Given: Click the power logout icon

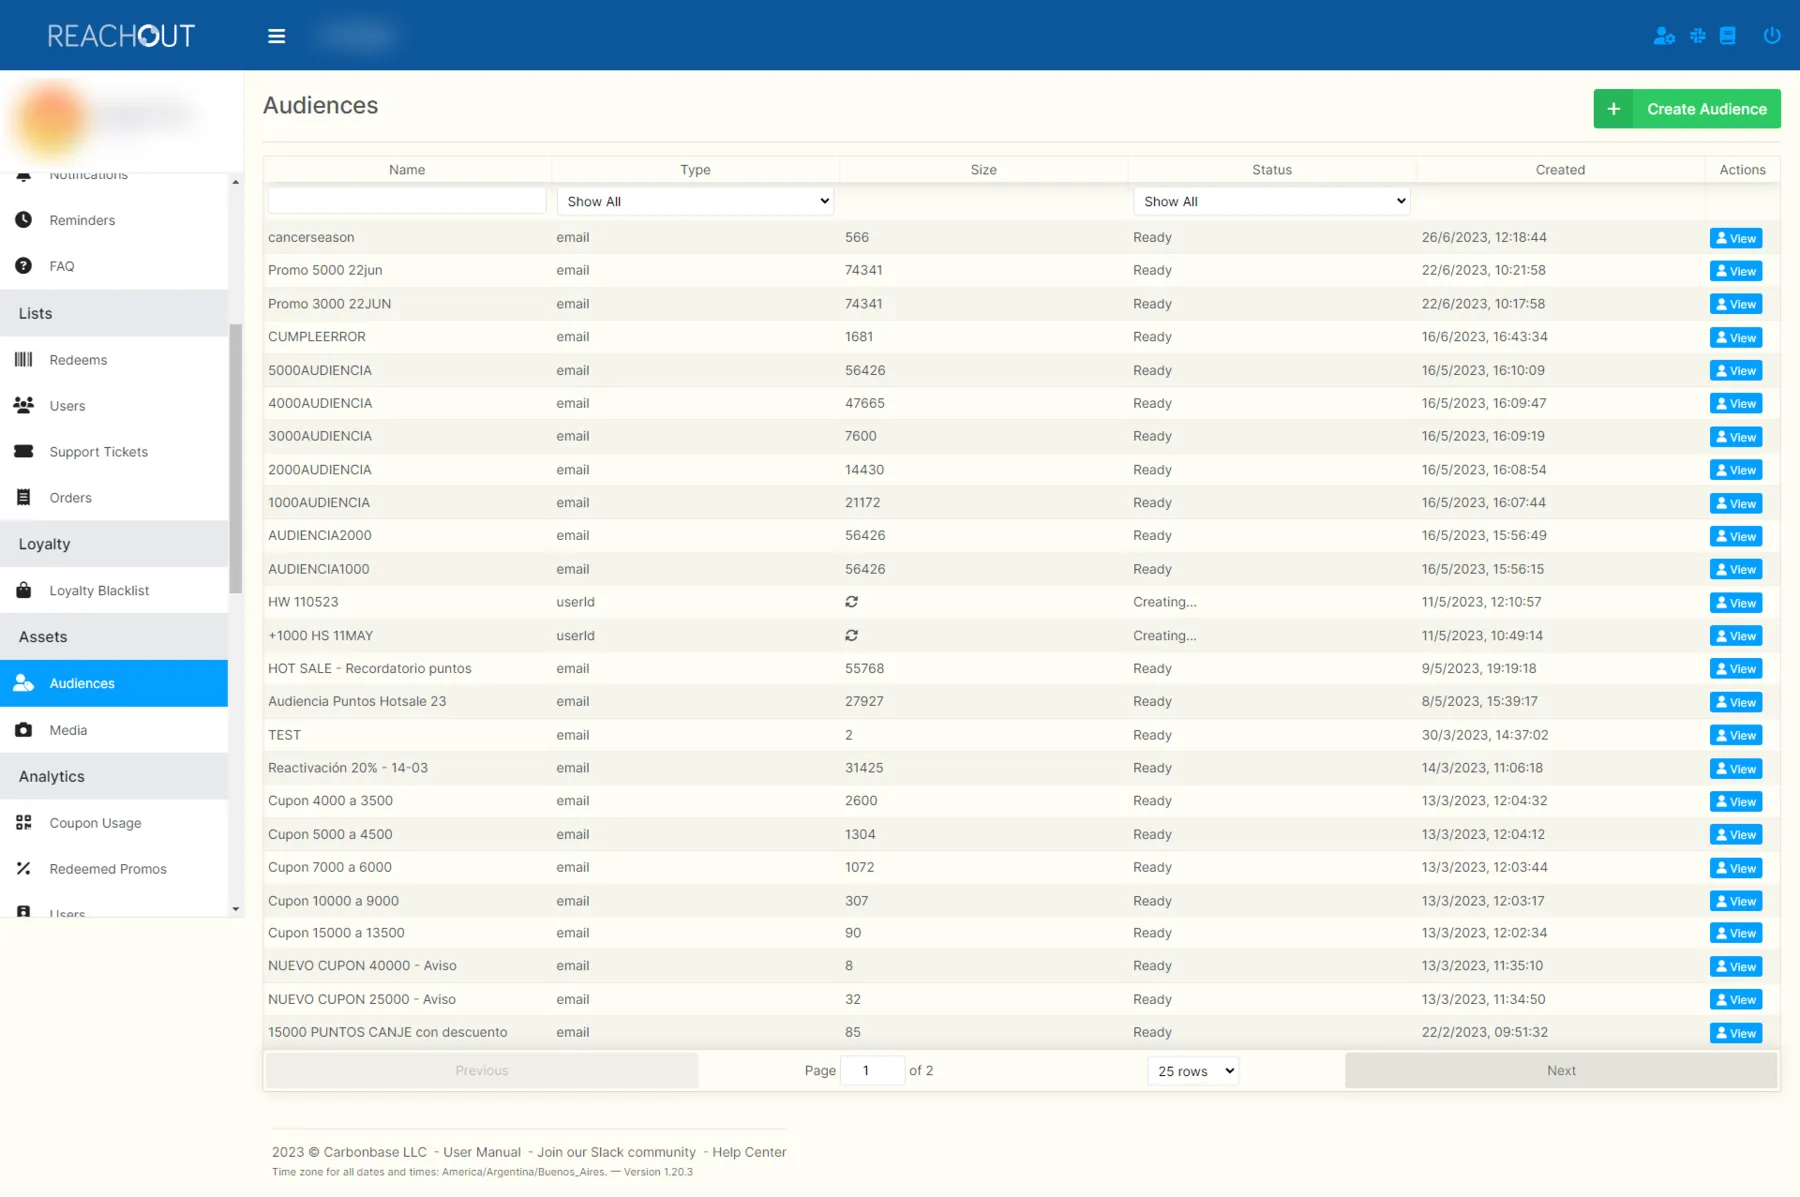Looking at the screenshot, I should [x=1772, y=36].
